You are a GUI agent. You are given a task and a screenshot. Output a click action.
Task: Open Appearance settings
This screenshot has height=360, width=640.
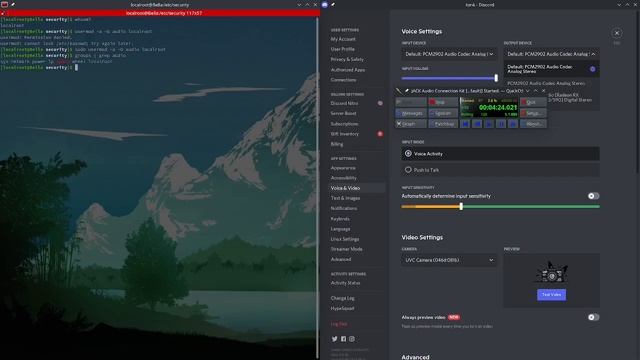(343, 168)
